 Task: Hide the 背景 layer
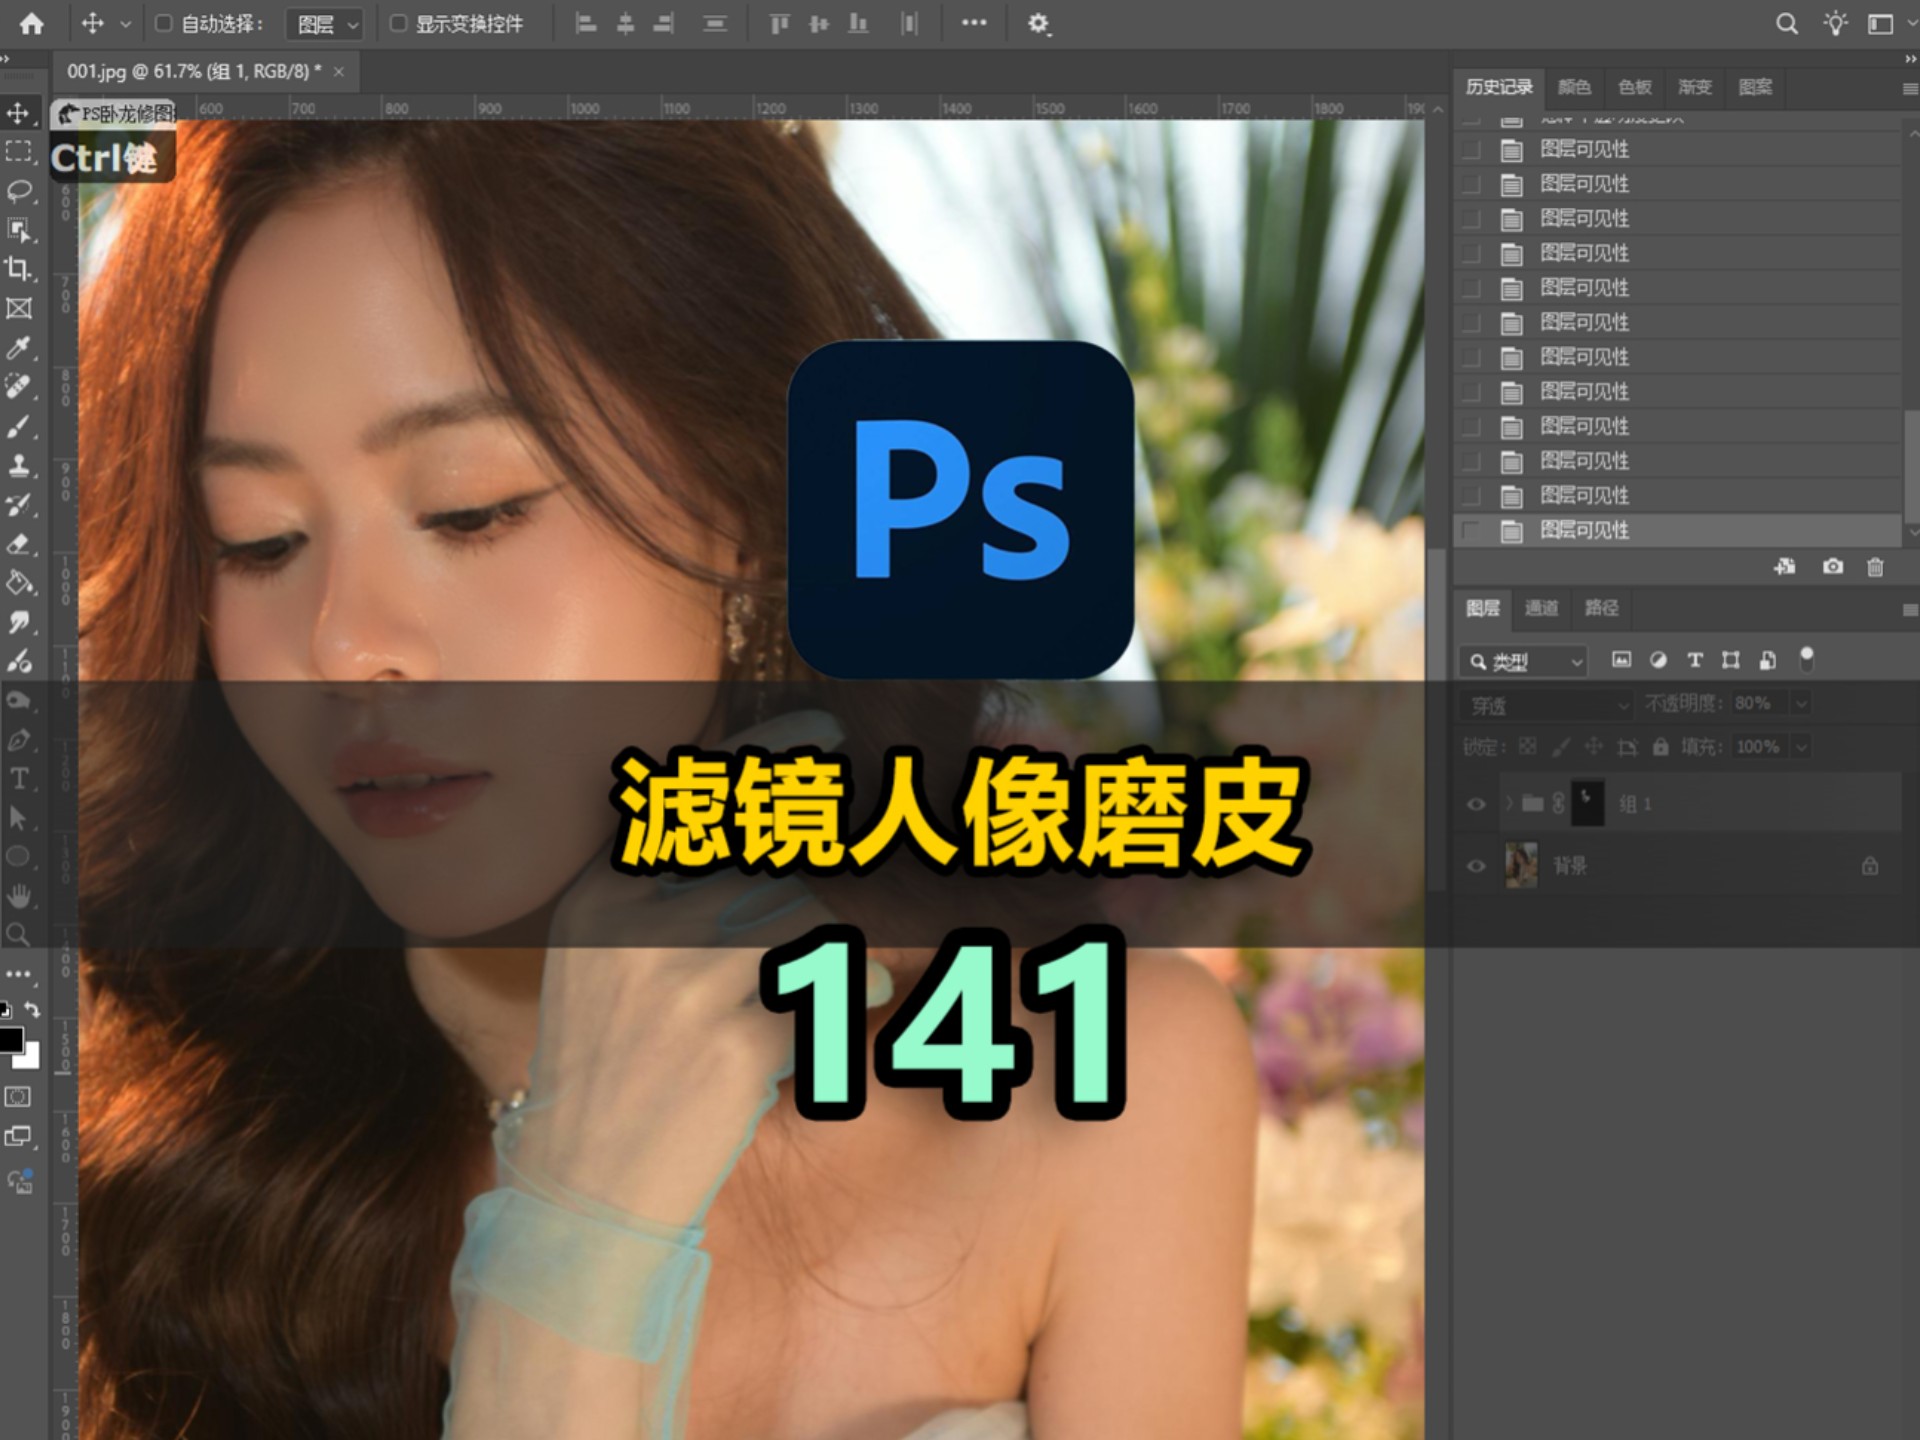click(1476, 866)
